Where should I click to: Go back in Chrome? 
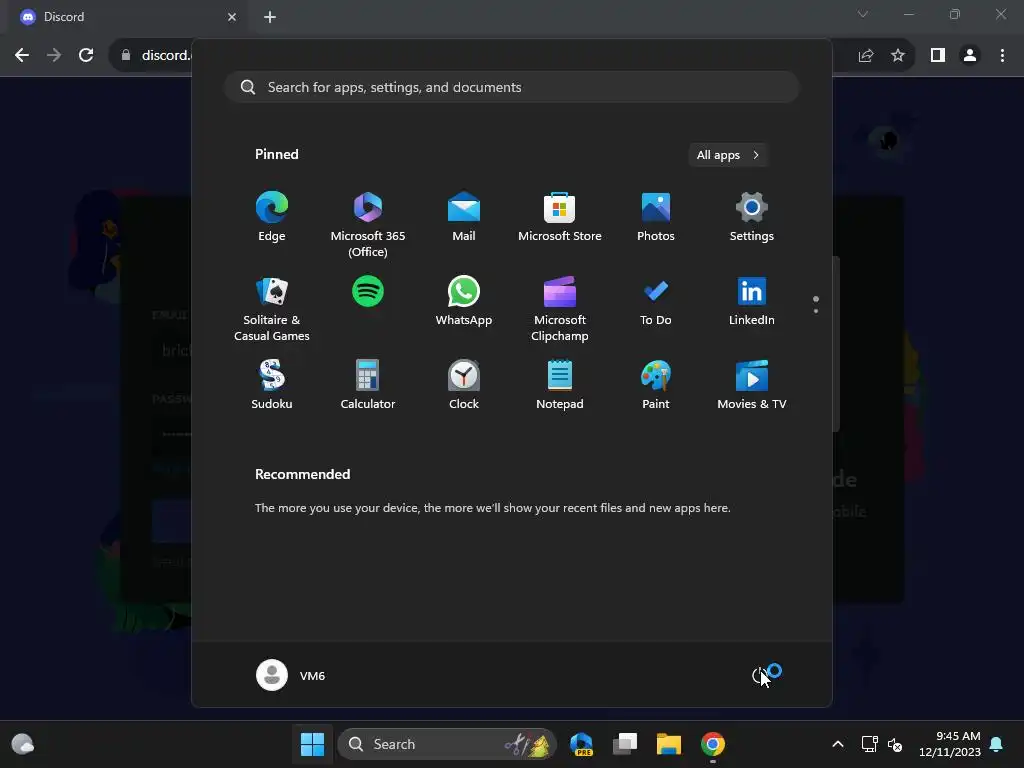tap(22, 56)
